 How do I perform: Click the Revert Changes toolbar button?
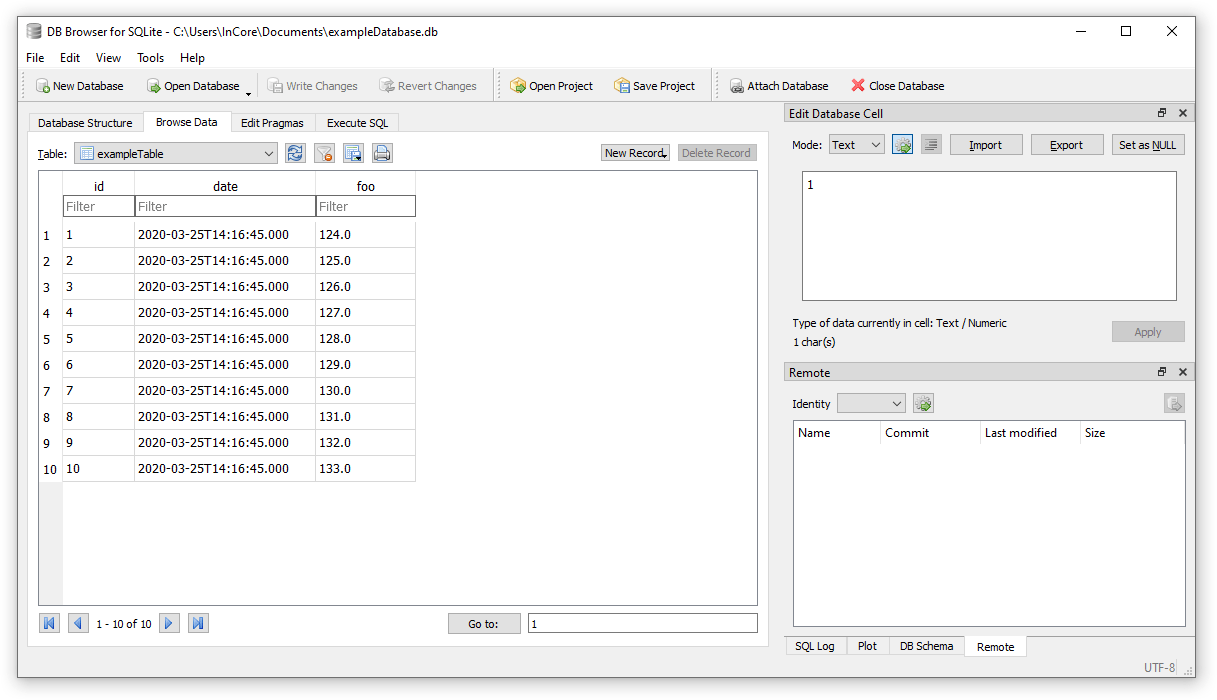[428, 86]
